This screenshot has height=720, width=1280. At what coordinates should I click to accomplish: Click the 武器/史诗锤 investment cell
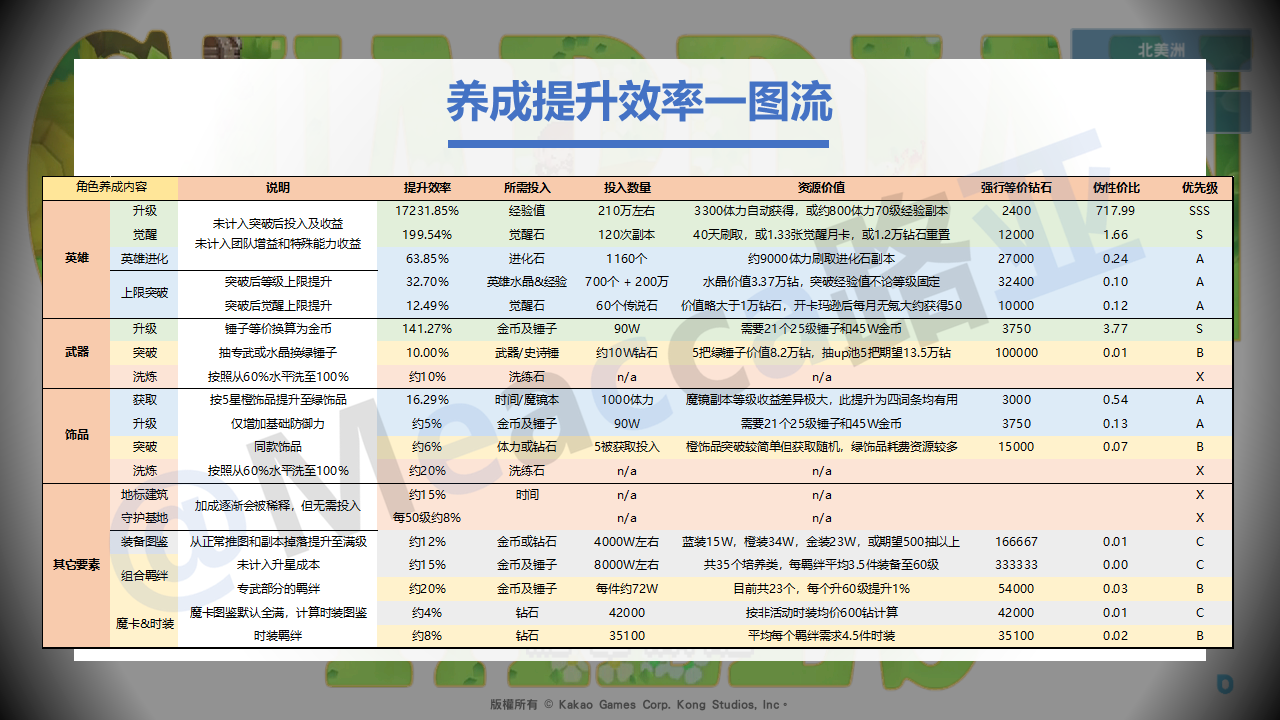tap(527, 352)
